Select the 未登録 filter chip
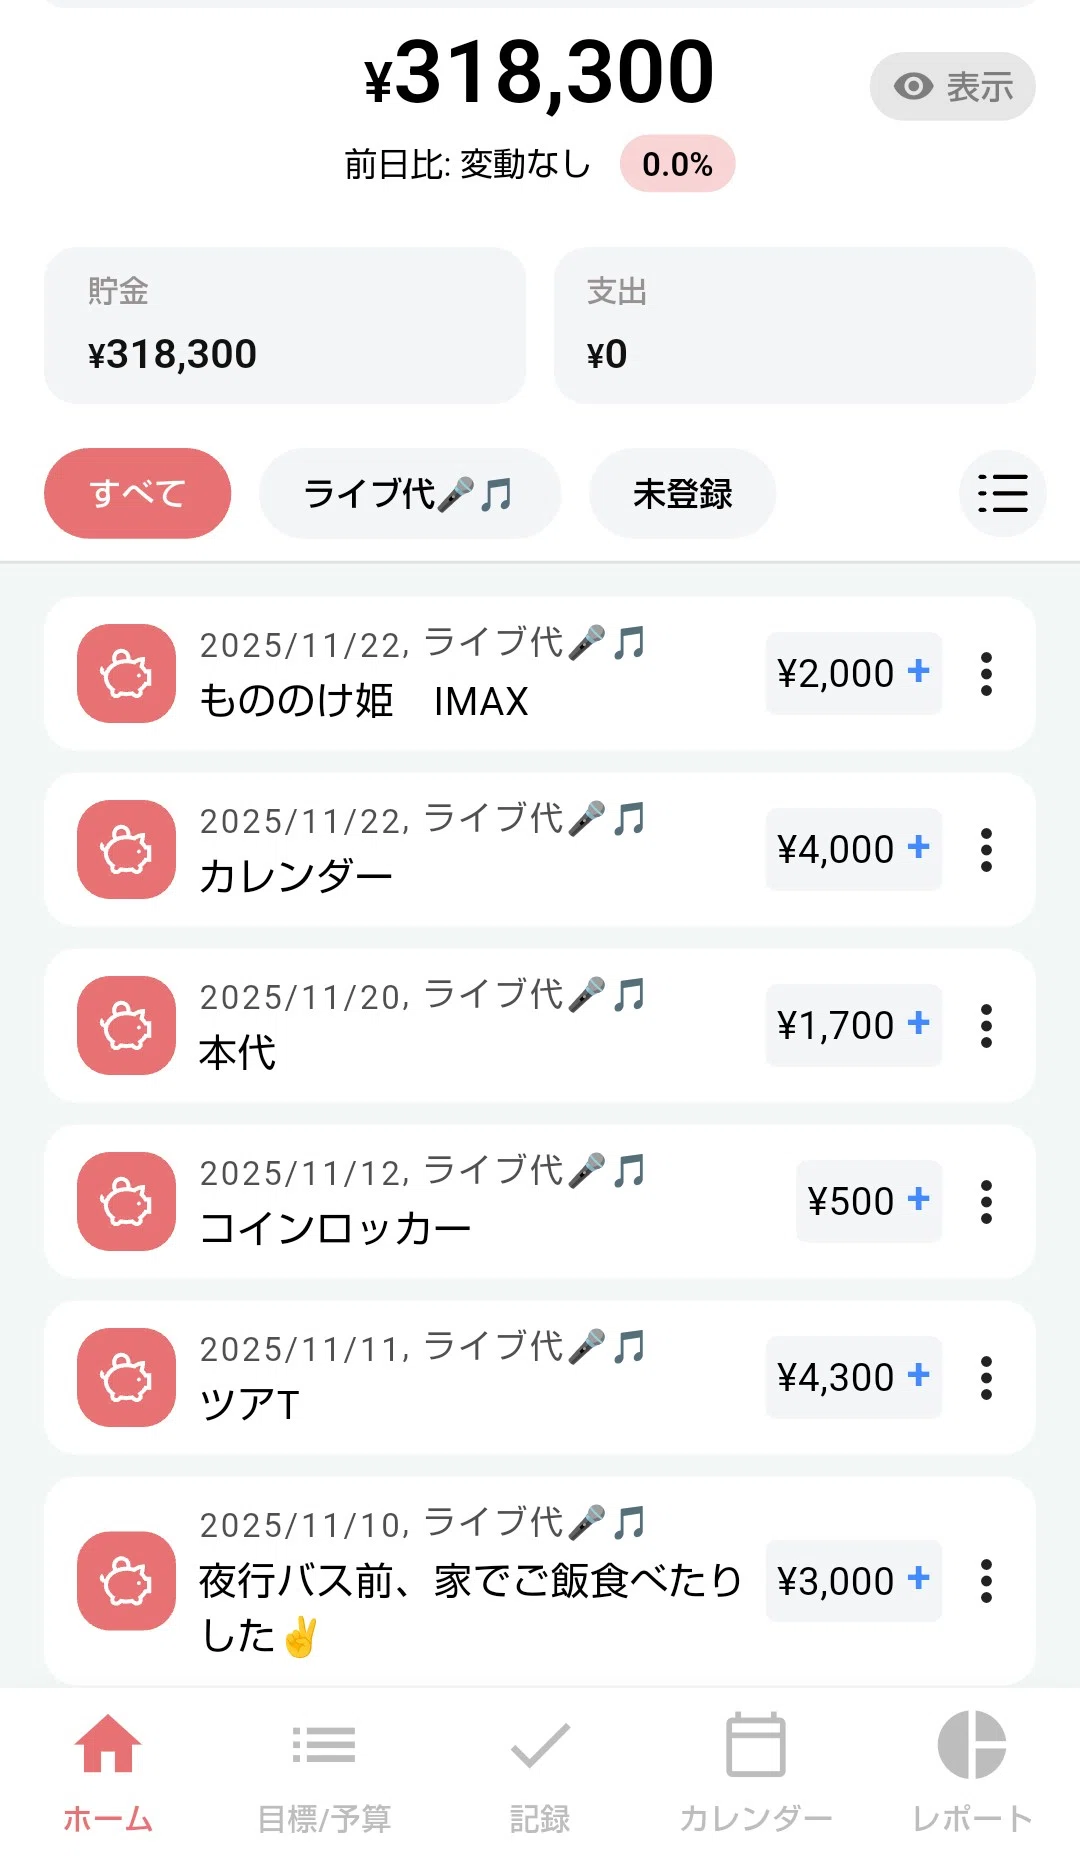Screen dimensions: 1080x1861 (682, 493)
